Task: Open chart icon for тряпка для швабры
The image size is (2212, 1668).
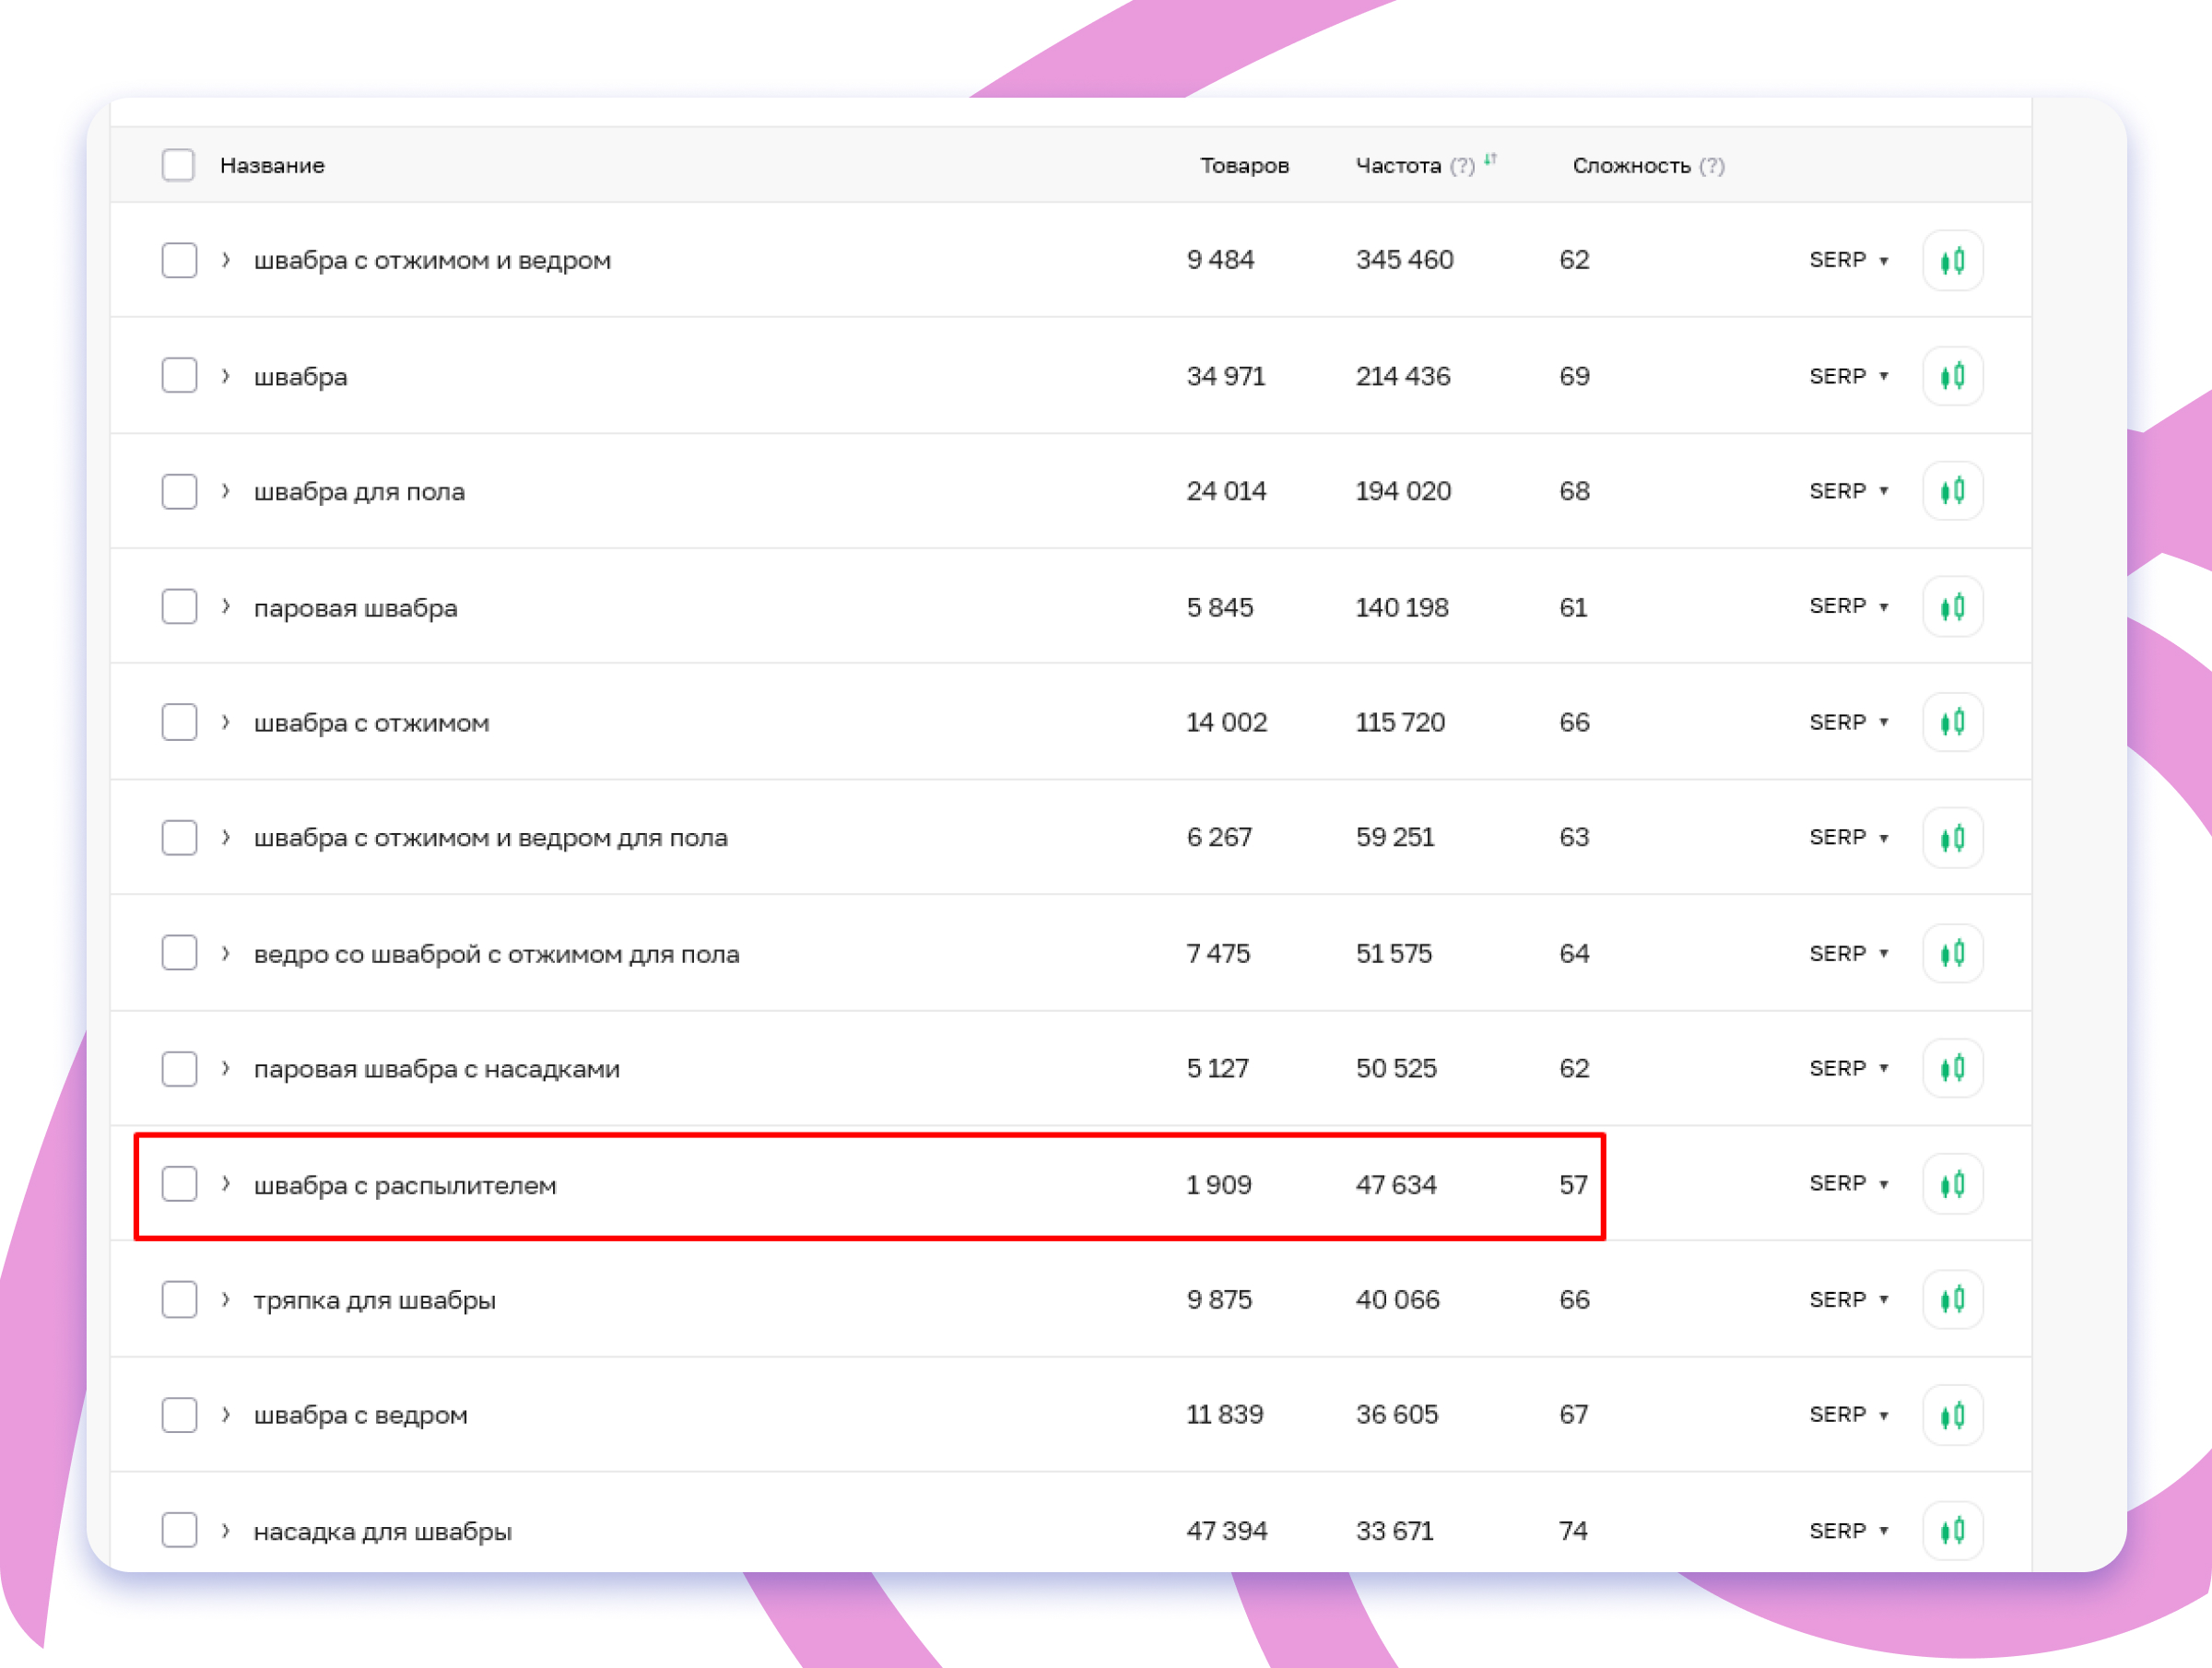Action: [x=1951, y=1299]
